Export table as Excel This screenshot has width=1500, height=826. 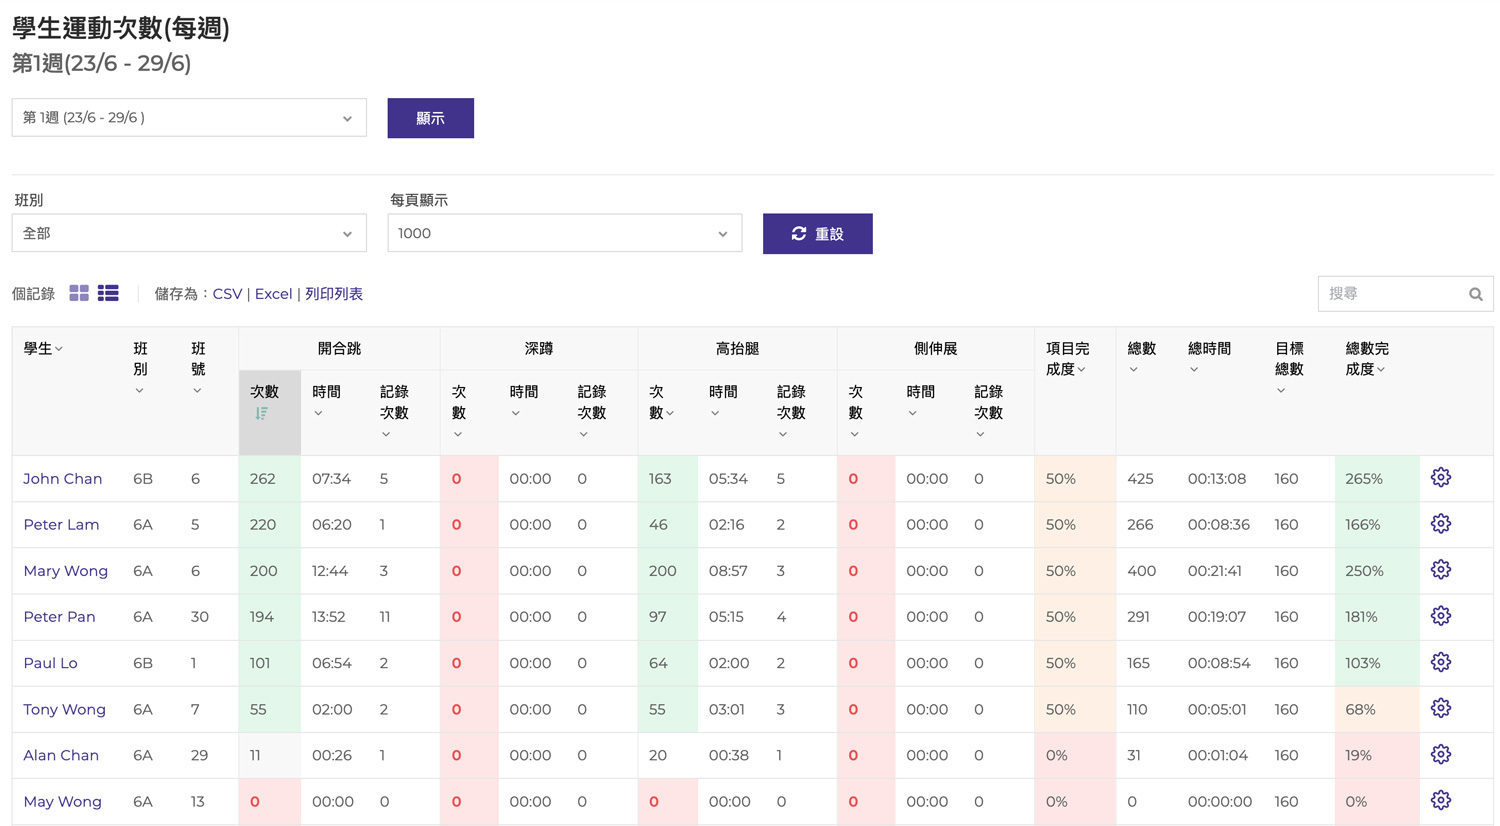273,294
